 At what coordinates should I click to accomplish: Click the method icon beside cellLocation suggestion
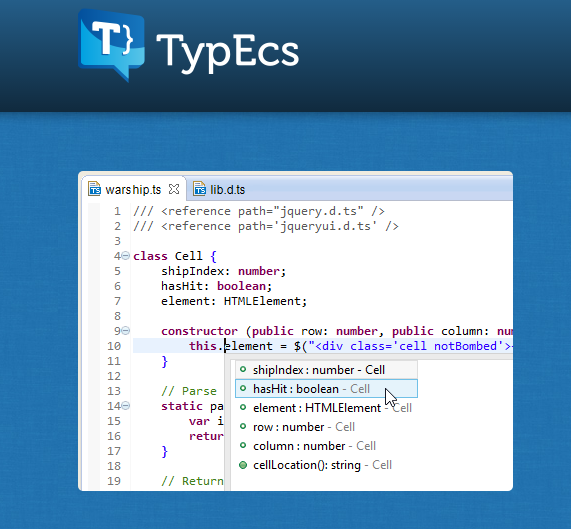[243, 465]
